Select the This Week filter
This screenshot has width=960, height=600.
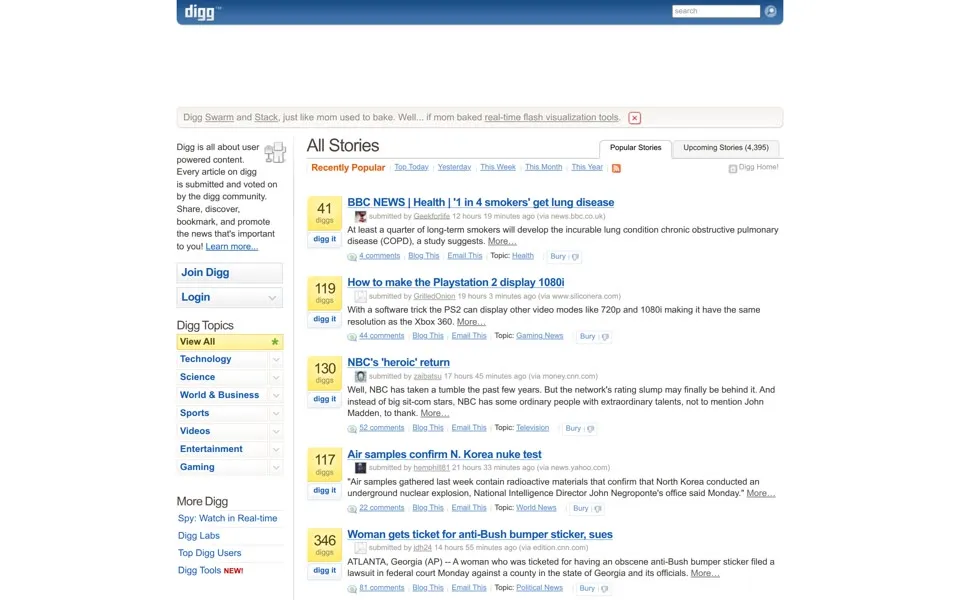[498, 167]
